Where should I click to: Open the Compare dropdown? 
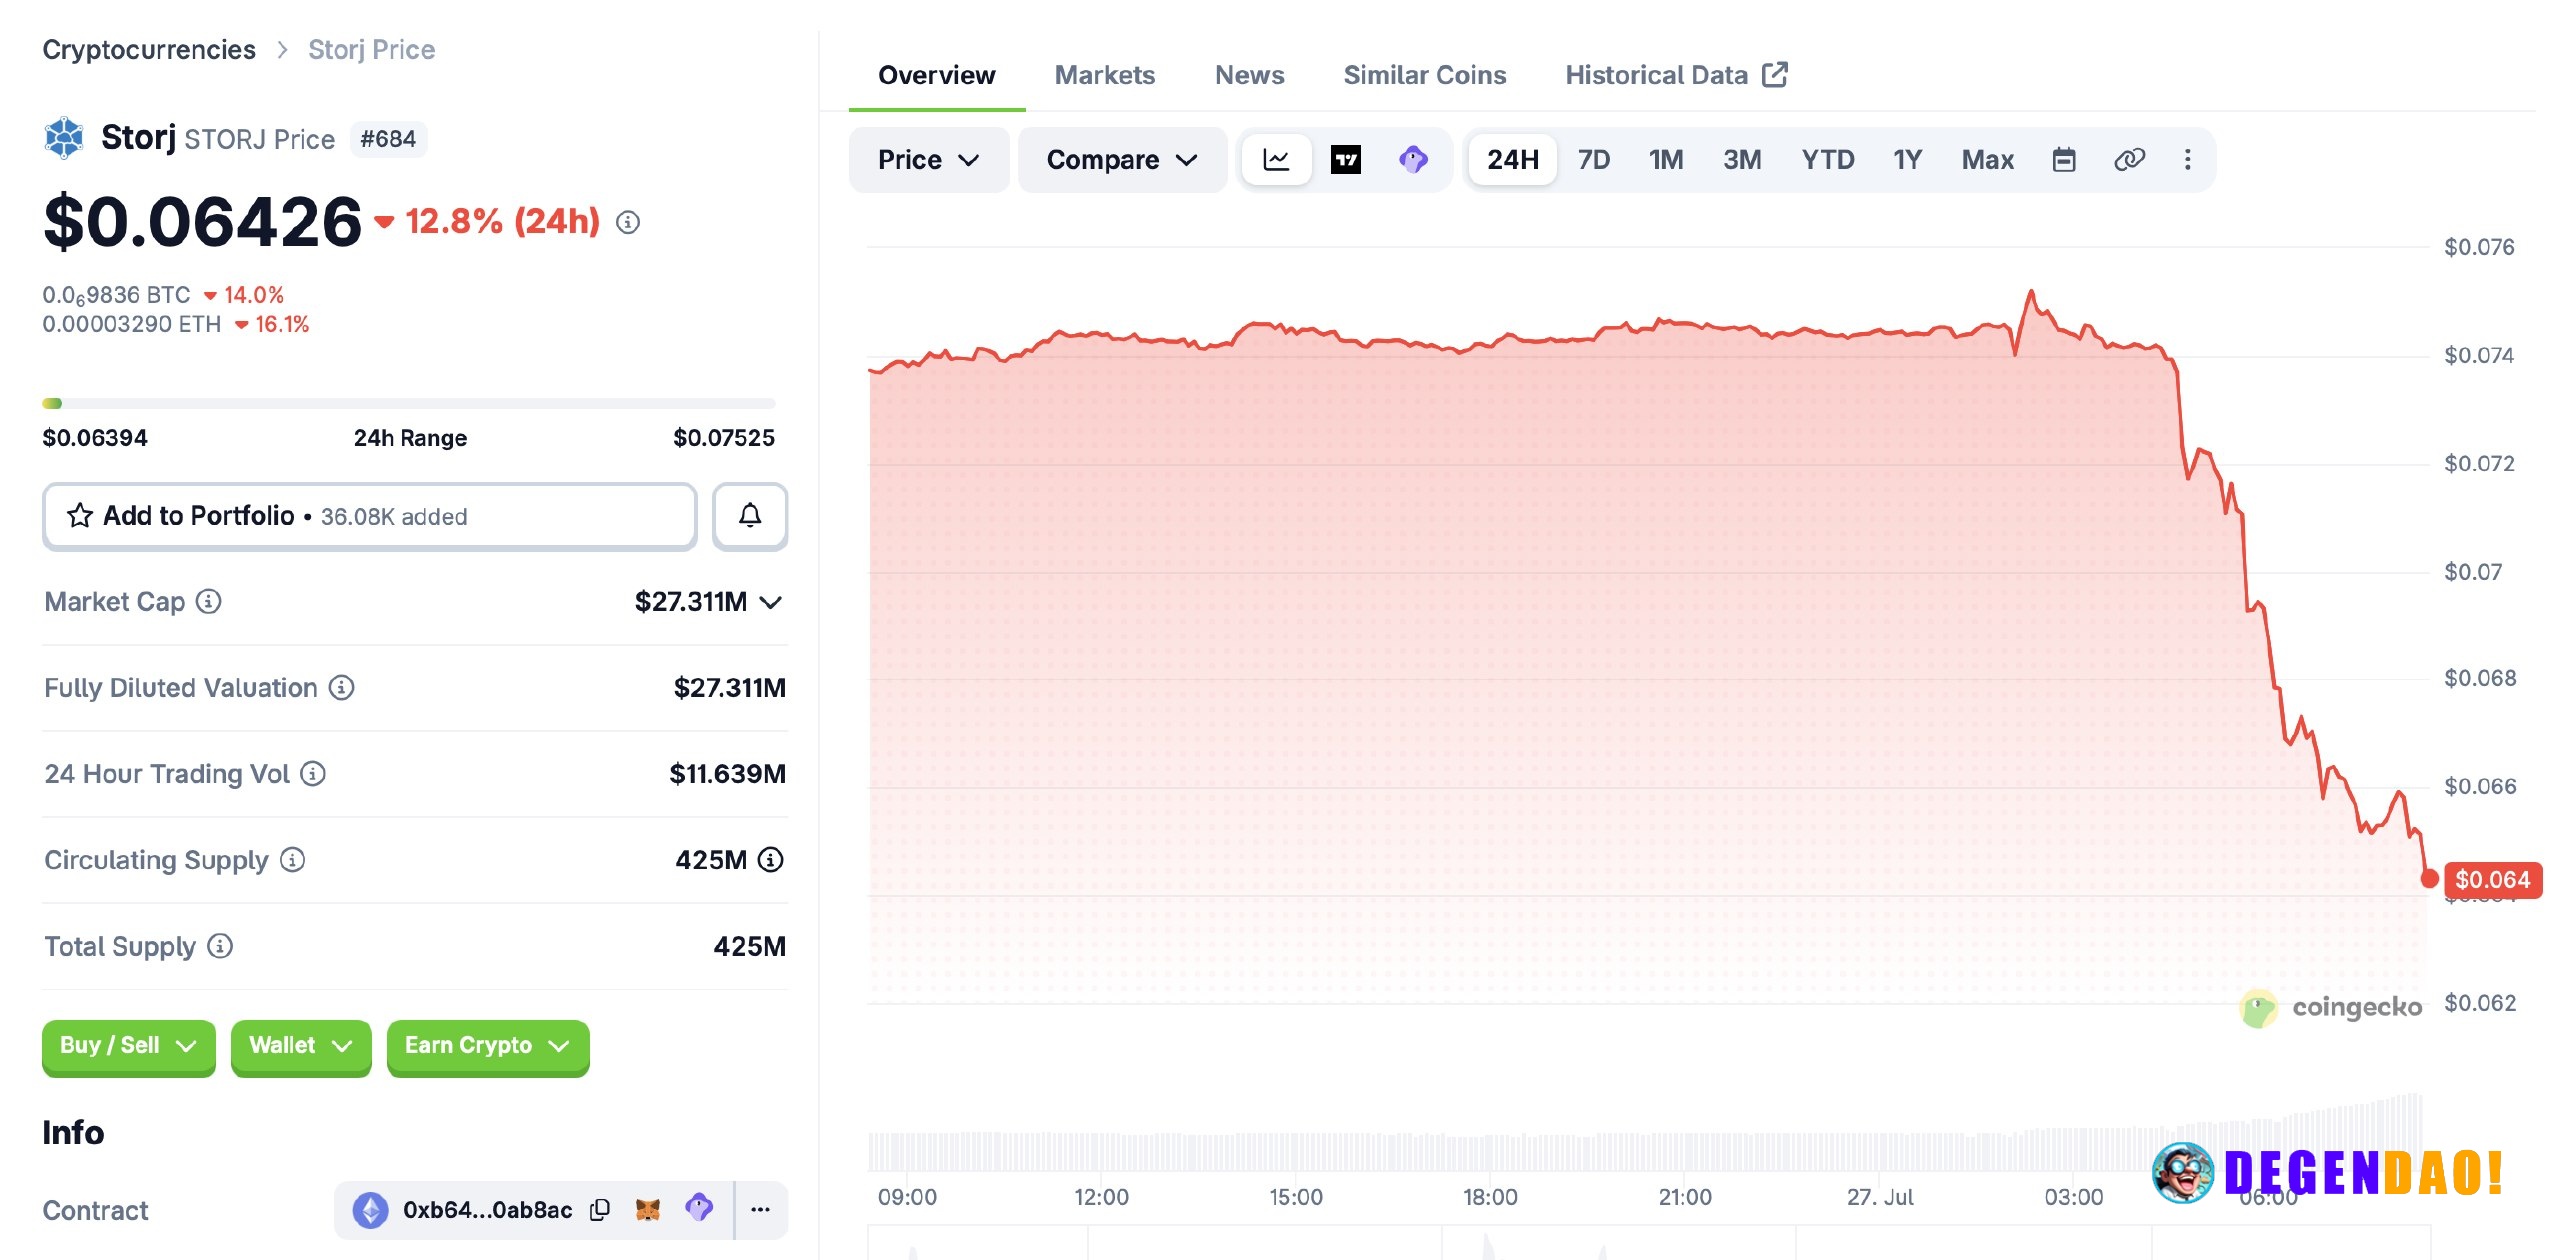pos(1122,160)
